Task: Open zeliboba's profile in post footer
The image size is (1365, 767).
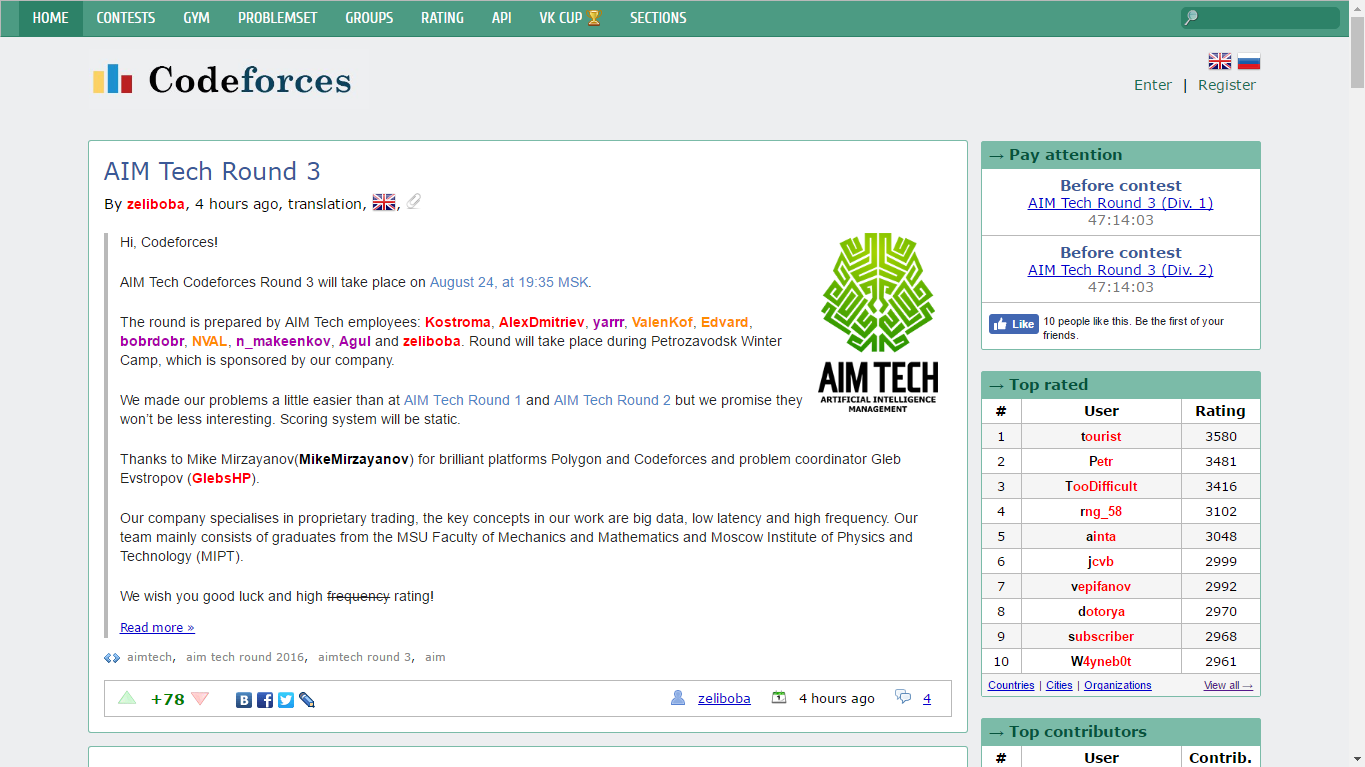Action: pos(724,699)
